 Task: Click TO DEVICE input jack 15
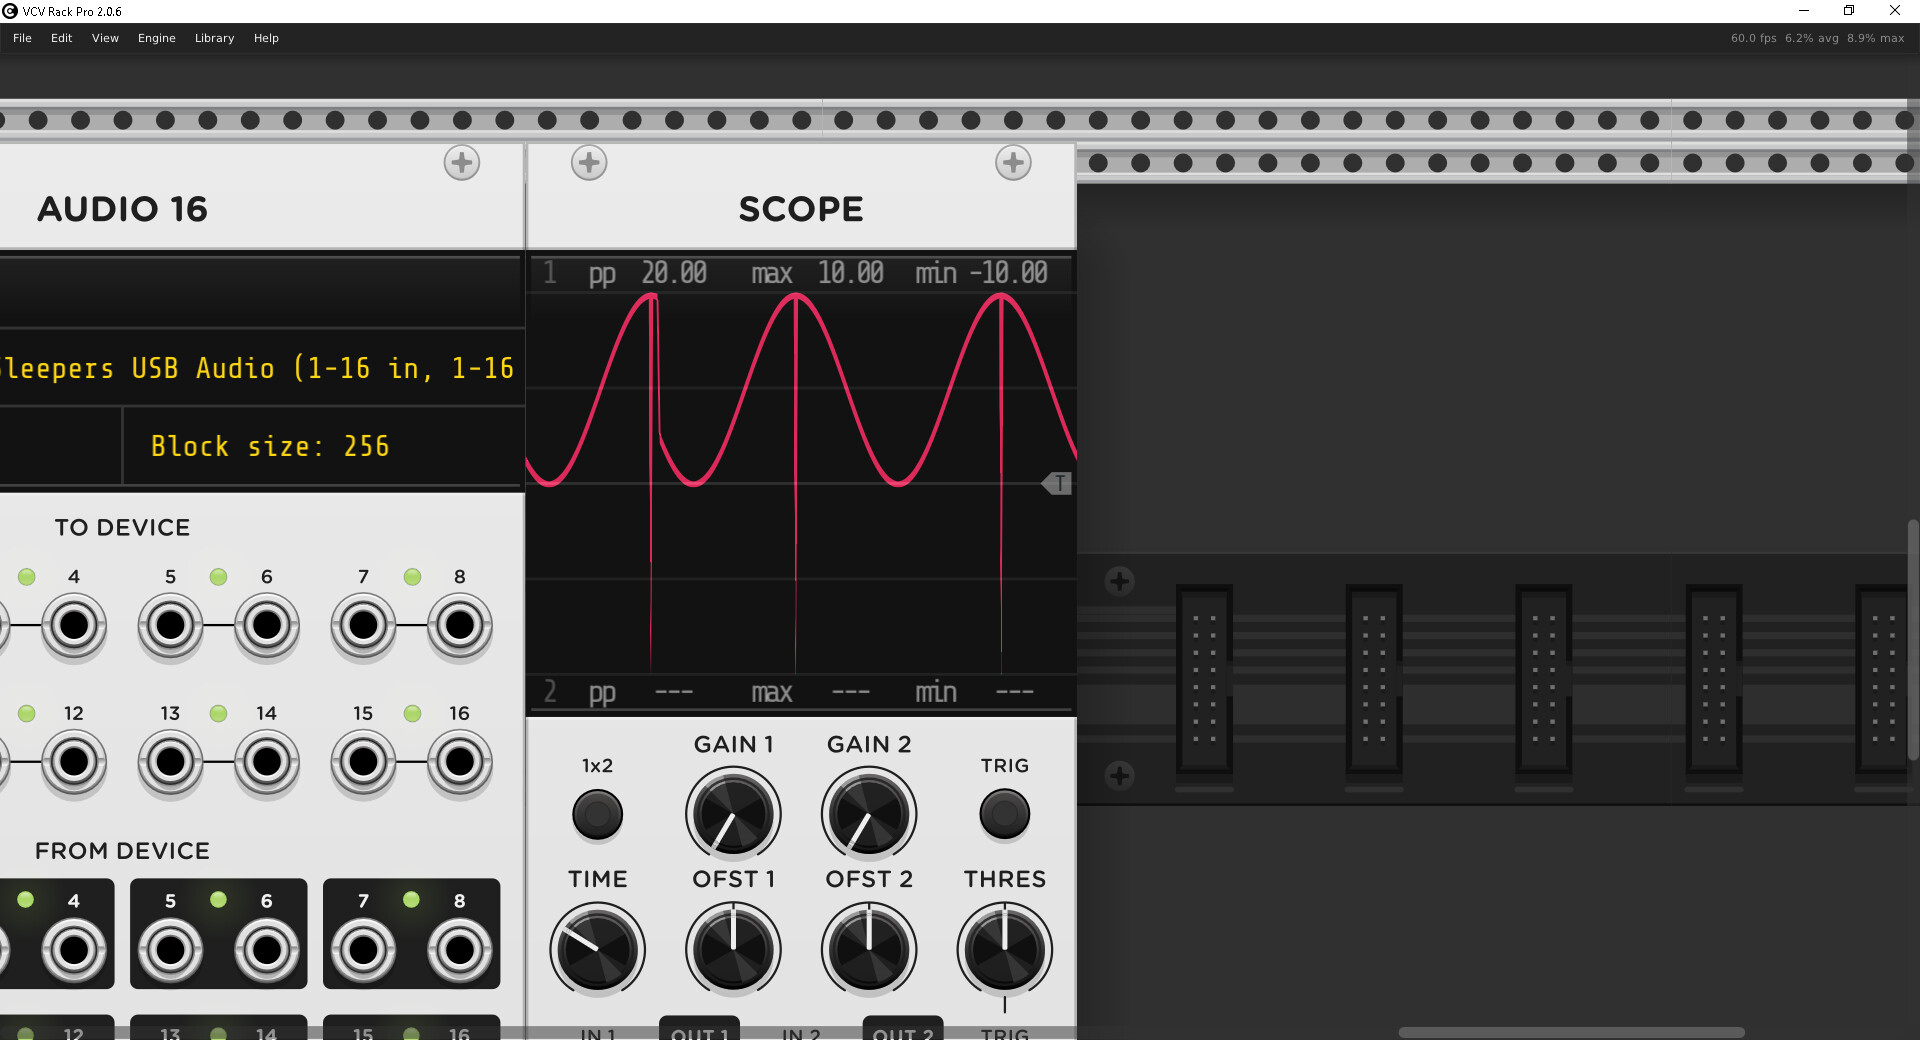(x=363, y=762)
